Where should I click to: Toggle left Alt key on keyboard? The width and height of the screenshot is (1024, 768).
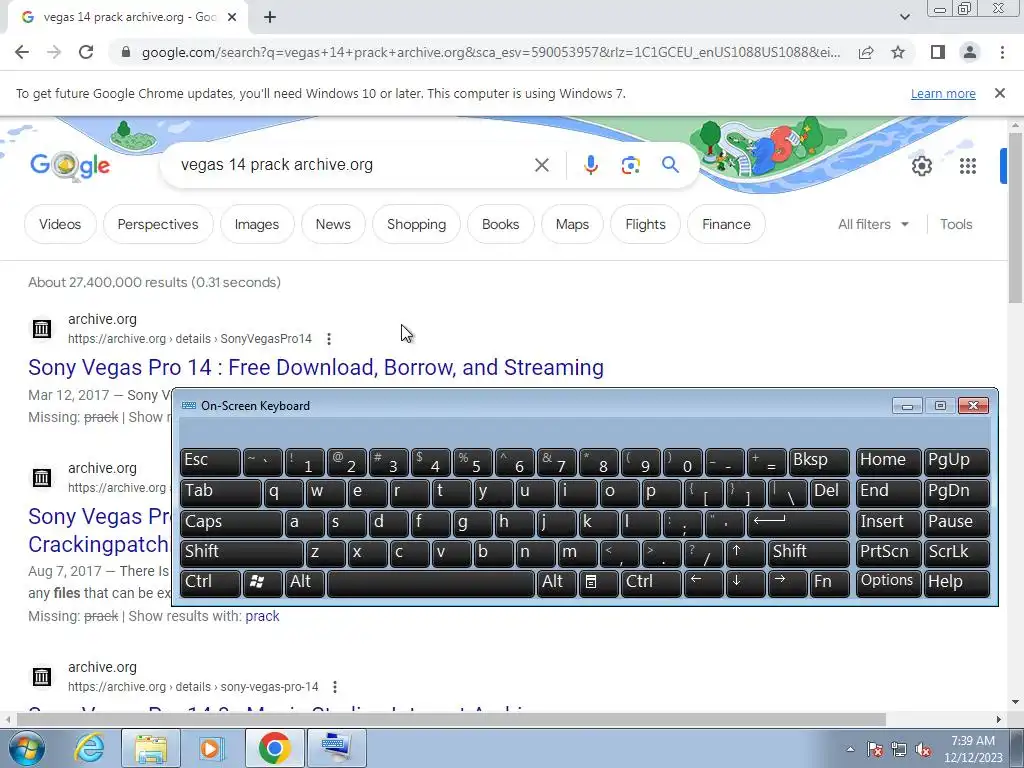point(304,583)
